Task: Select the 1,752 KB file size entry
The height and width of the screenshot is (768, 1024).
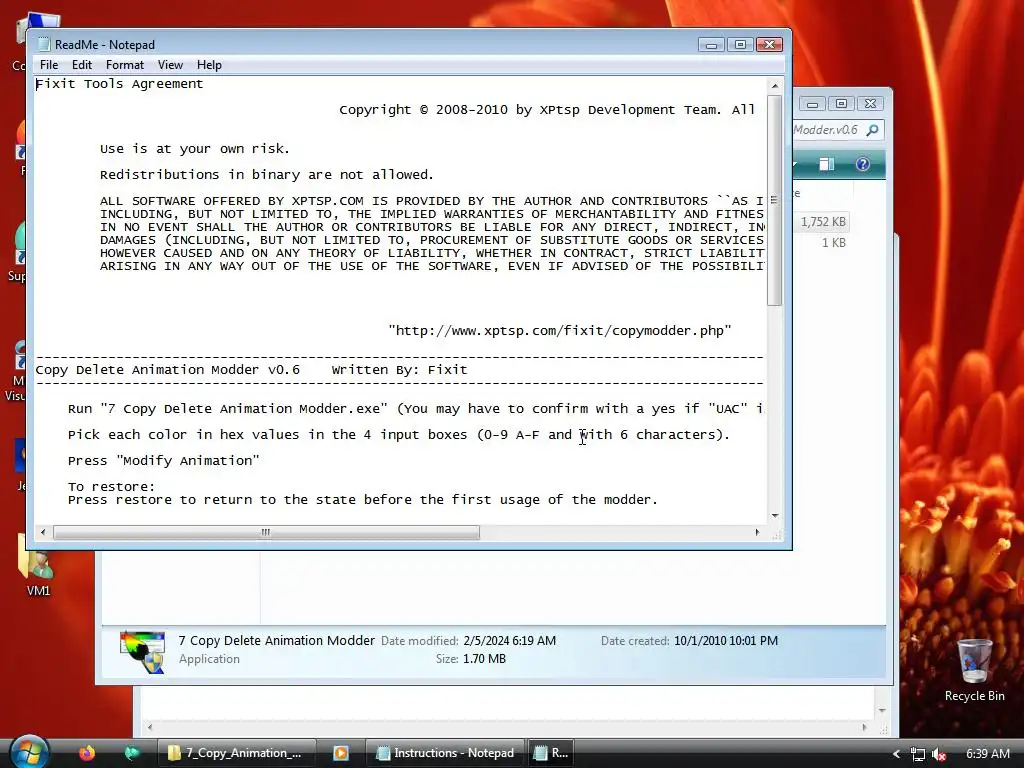Action: click(x=823, y=222)
